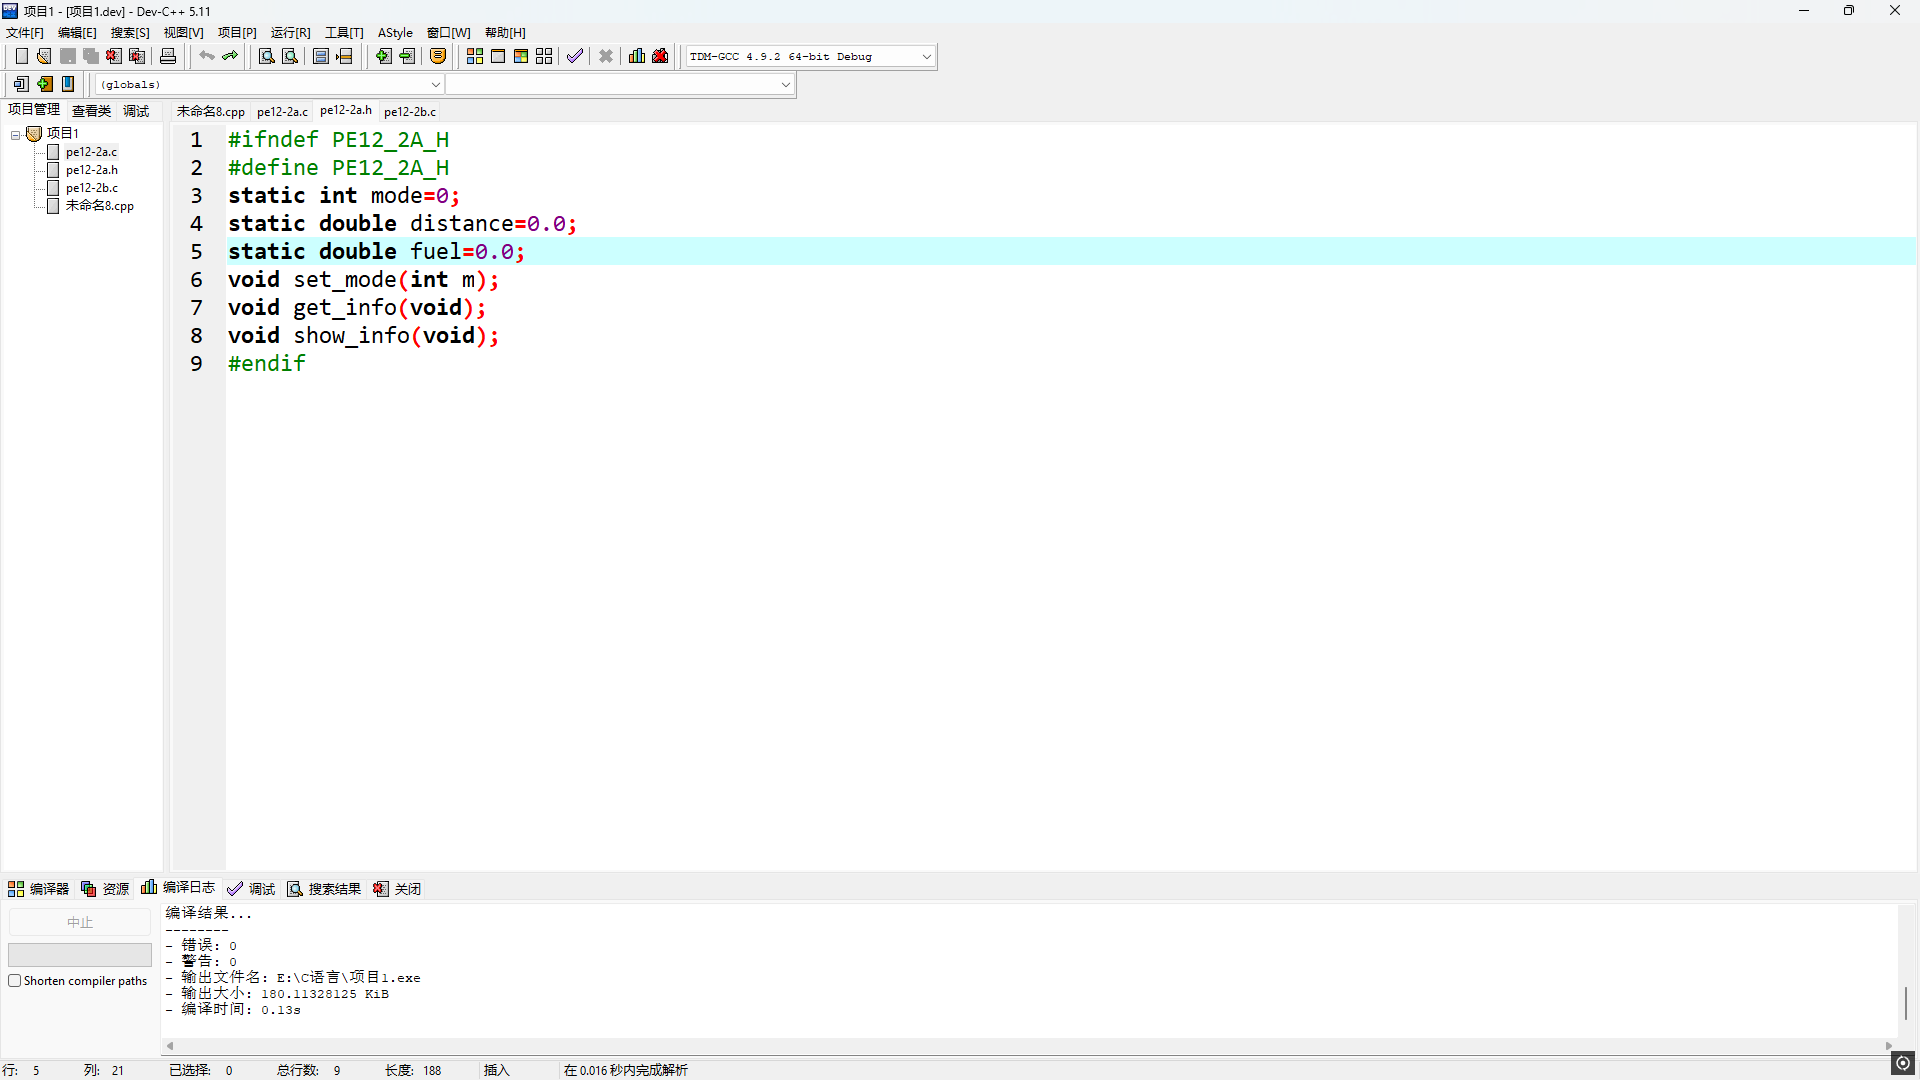Click the New file toolbar icon
The width and height of the screenshot is (1920, 1080).
[x=21, y=56]
